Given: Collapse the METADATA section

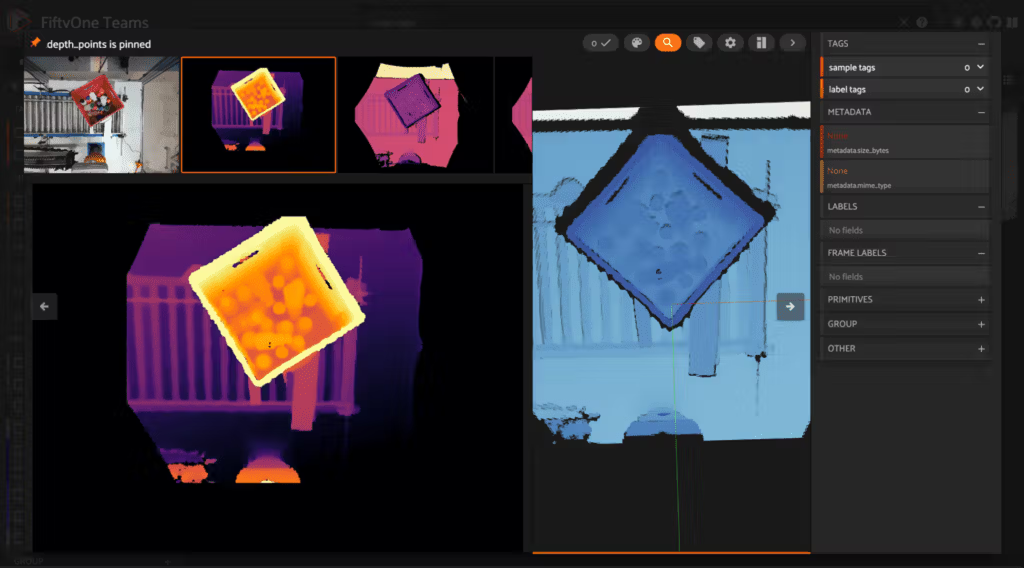Looking at the screenshot, I should tap(981, 112).
